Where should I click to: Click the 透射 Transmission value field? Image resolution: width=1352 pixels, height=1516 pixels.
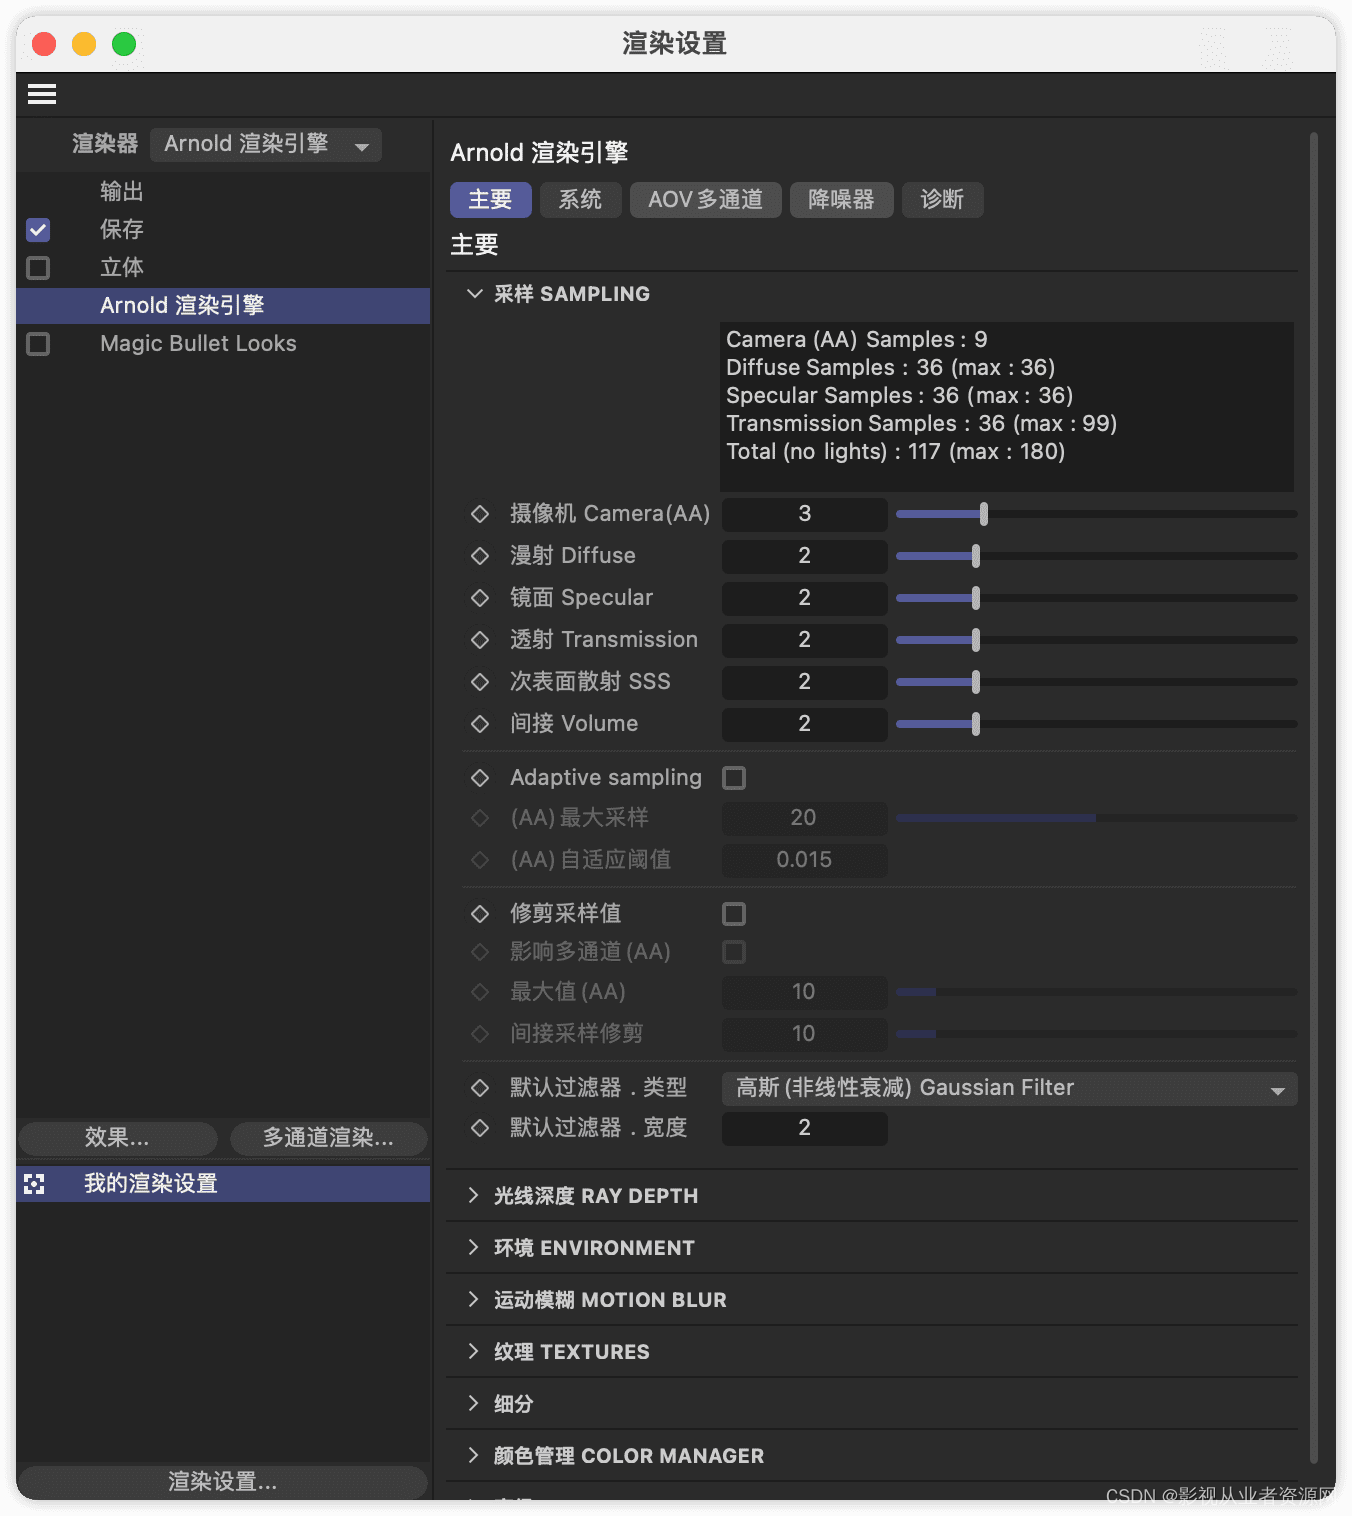804,640
